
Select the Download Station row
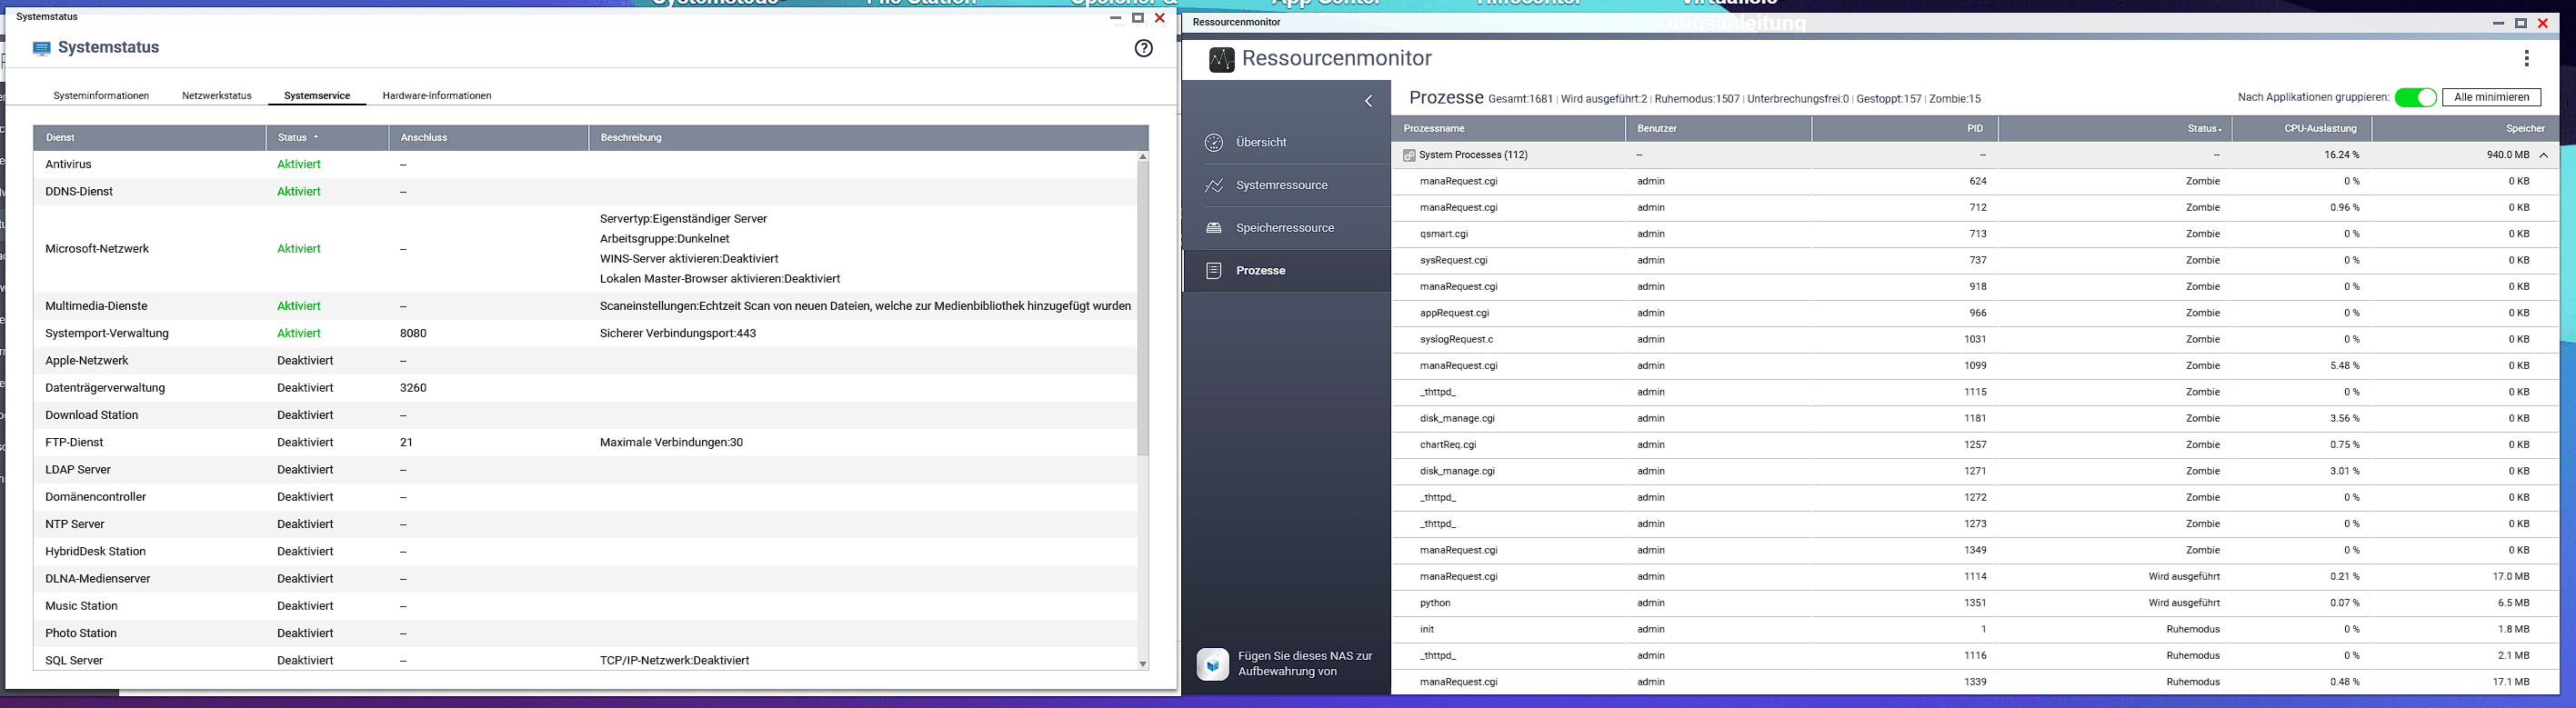pos(585,415)
